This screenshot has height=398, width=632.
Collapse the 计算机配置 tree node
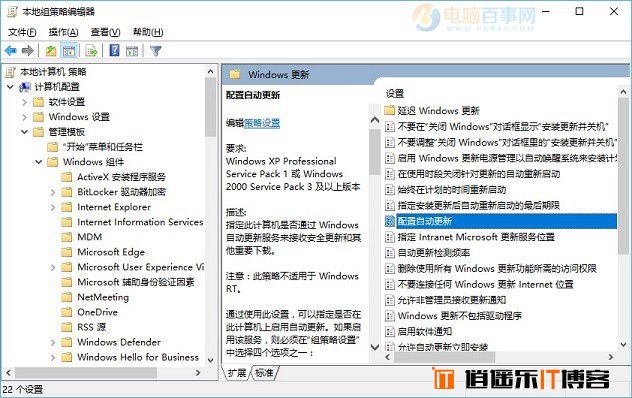[x=10, y=87]
